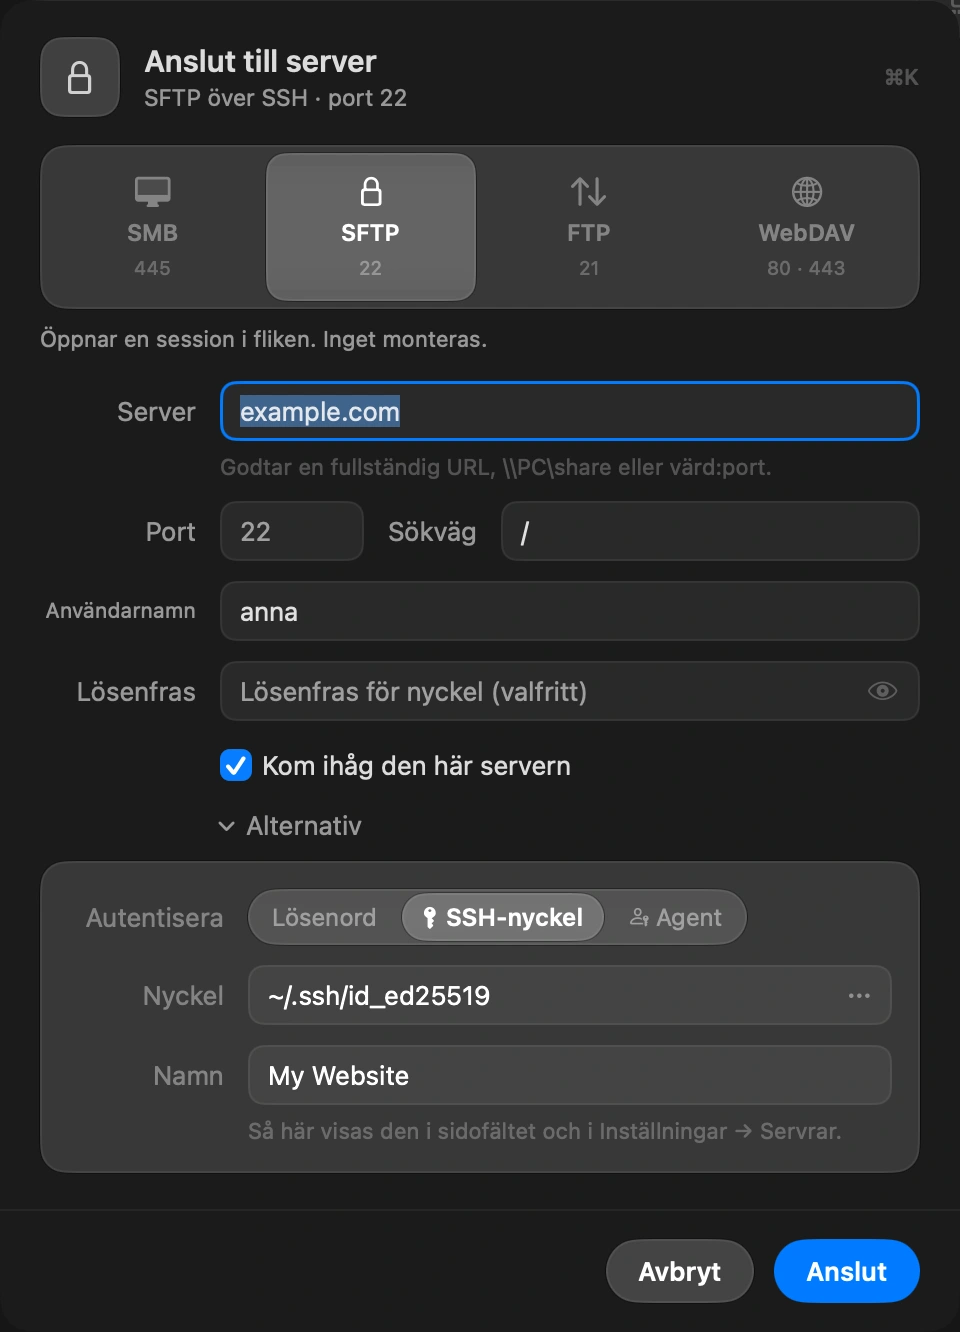Choose SSH-nyckel authentication

tap(503, 917)
